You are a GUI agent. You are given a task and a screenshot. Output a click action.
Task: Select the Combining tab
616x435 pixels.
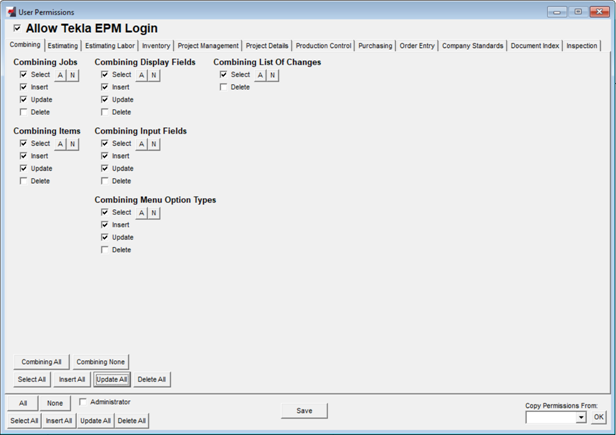[x=25, y=44]
